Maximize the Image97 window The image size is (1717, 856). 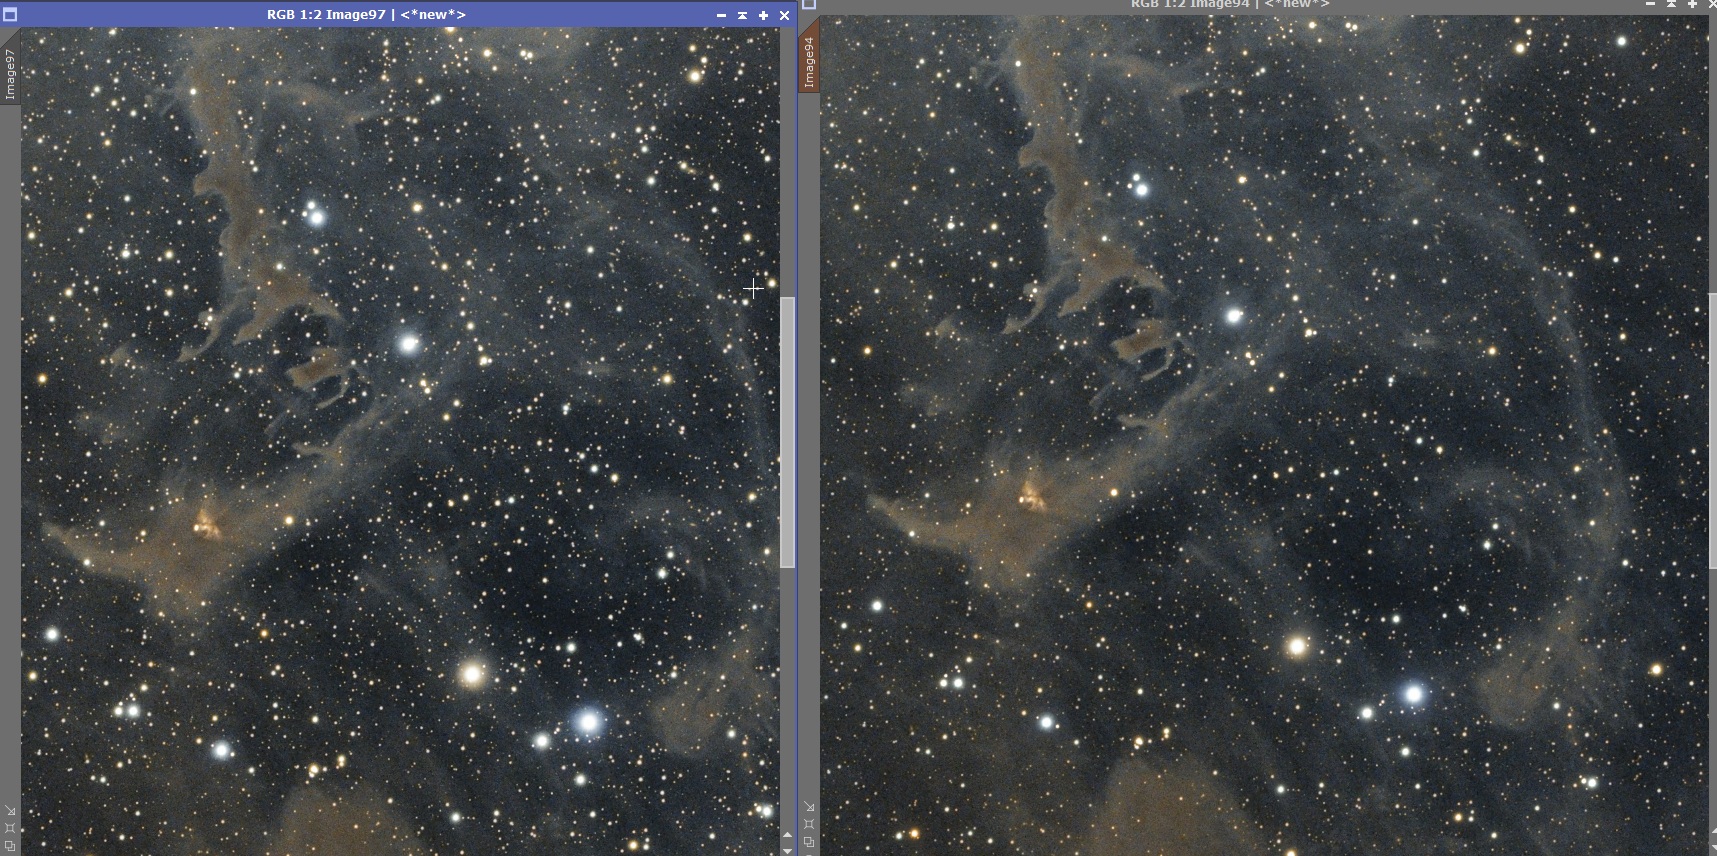763,15
